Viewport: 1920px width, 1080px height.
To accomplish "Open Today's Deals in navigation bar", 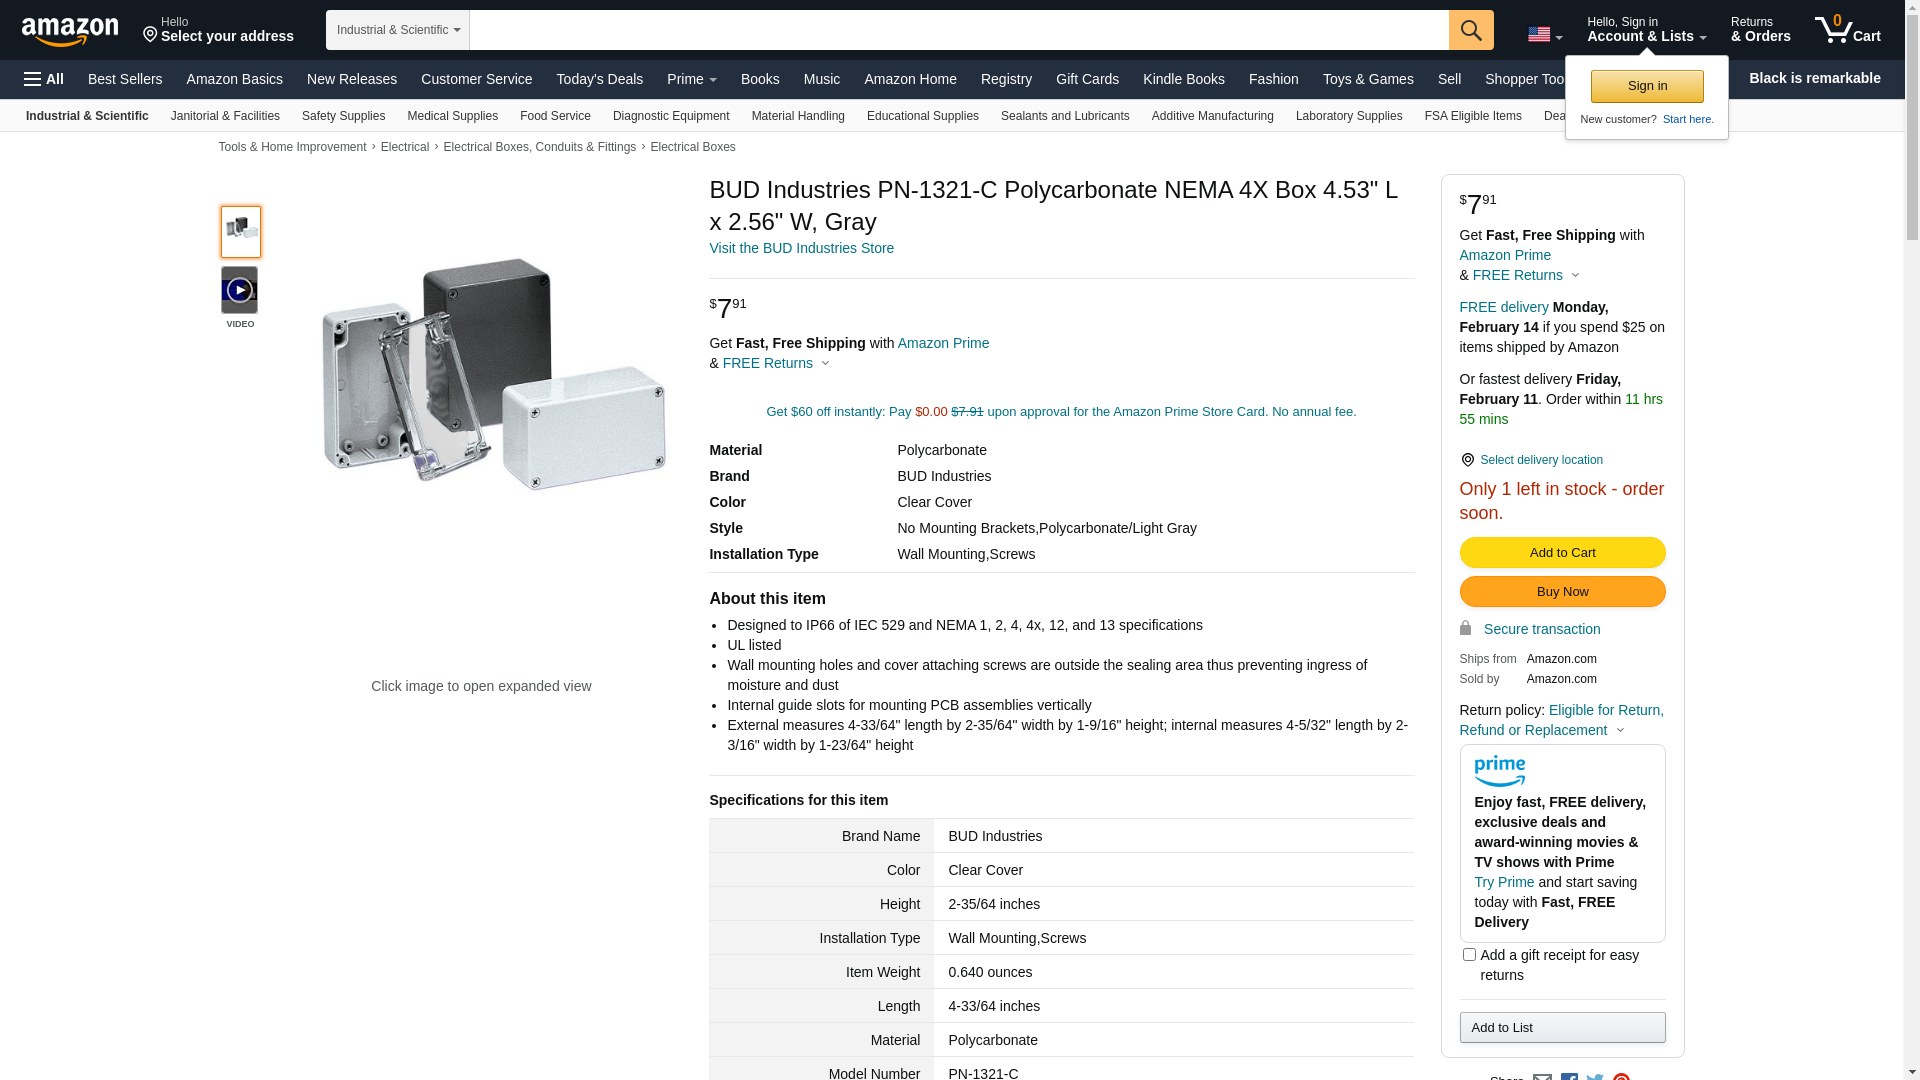I will tap(599, 79).
